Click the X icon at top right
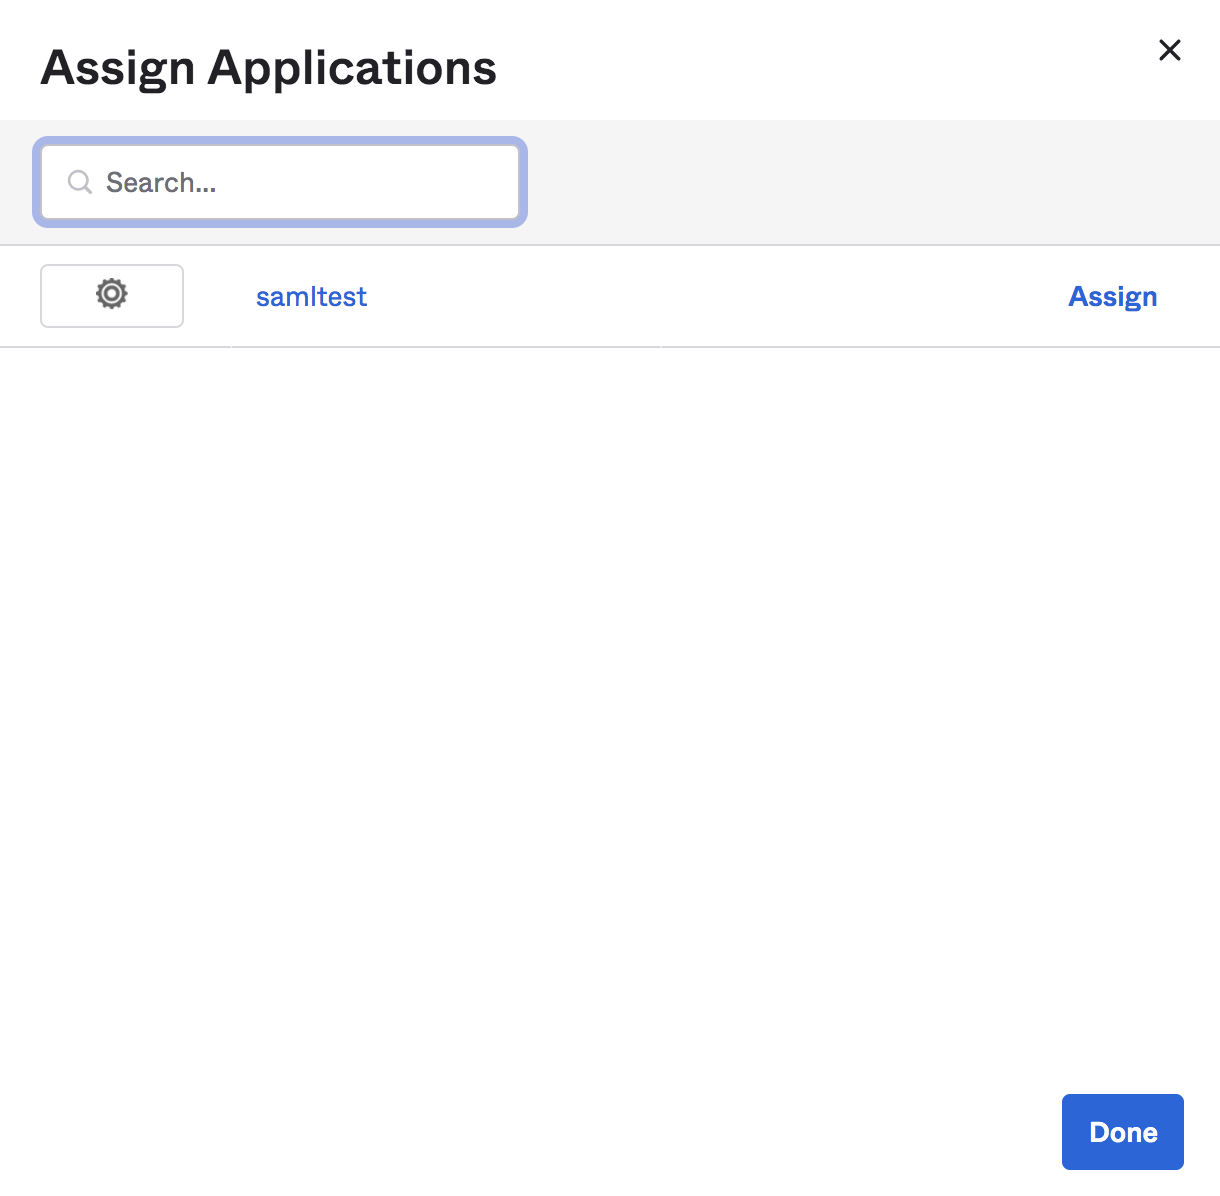The width and height of the screenshot is (1220, 1196). pyautogui.click(x=1169, y=50)
